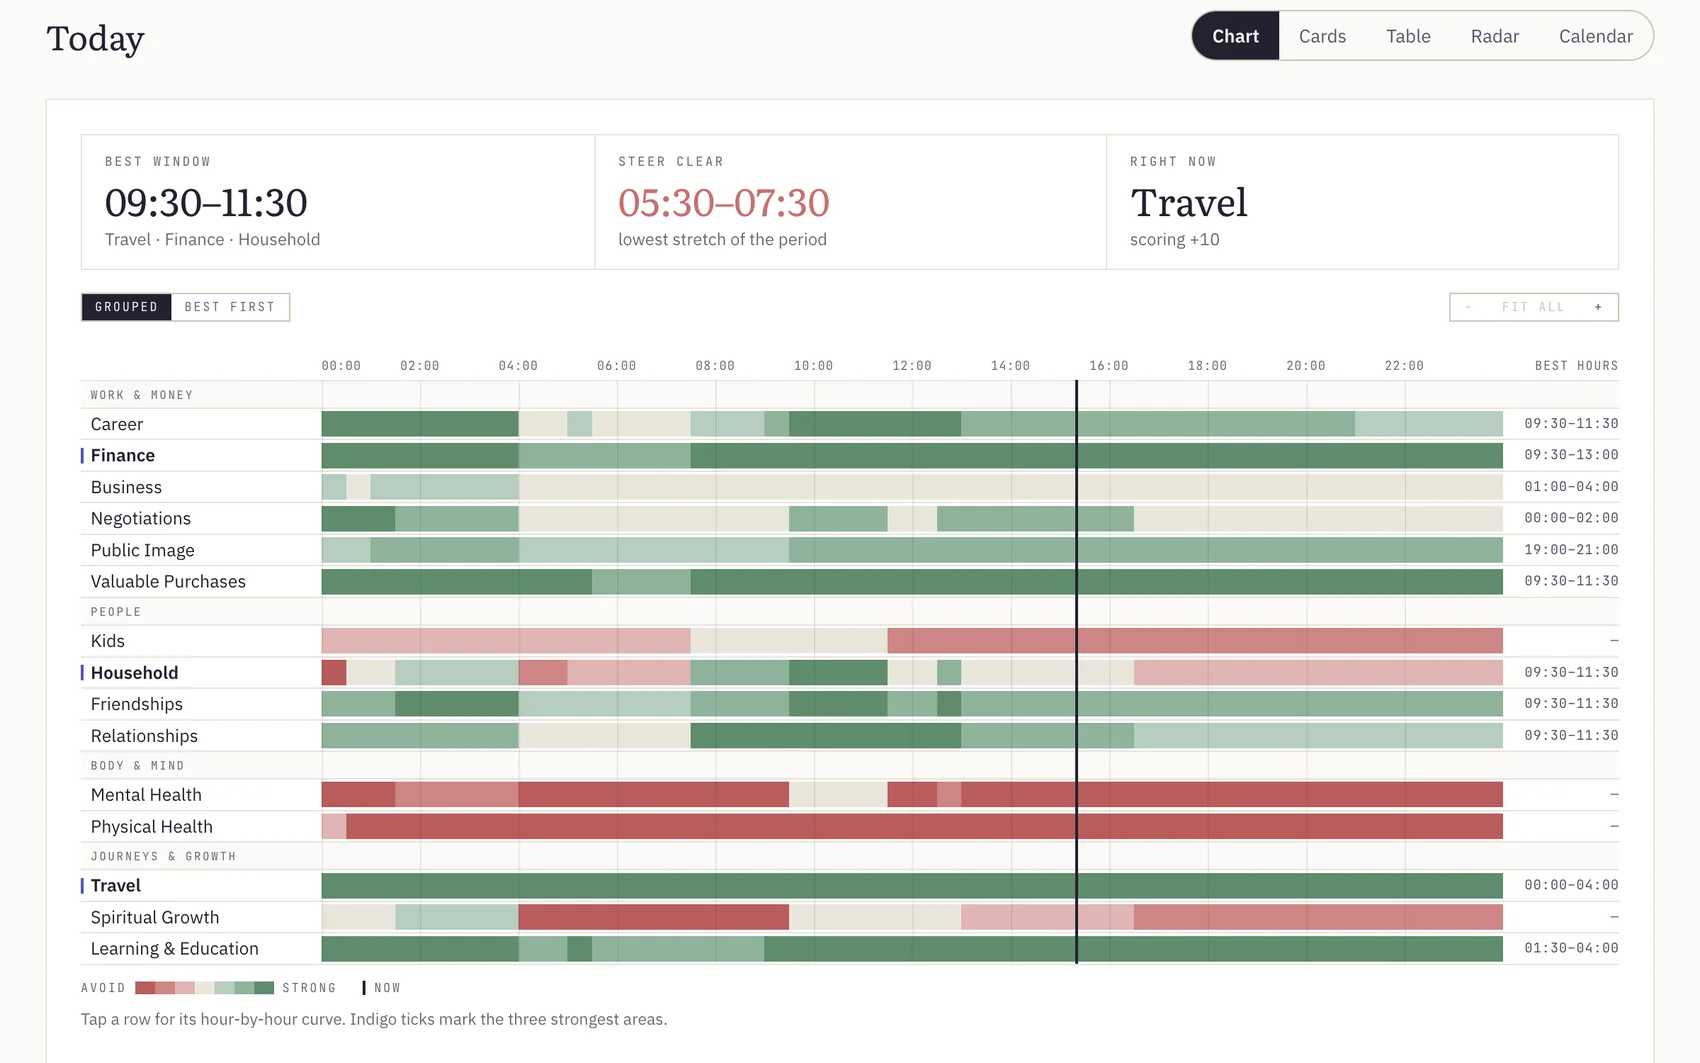Click the Now marker line on the timeline

[x=1077, y=671]
